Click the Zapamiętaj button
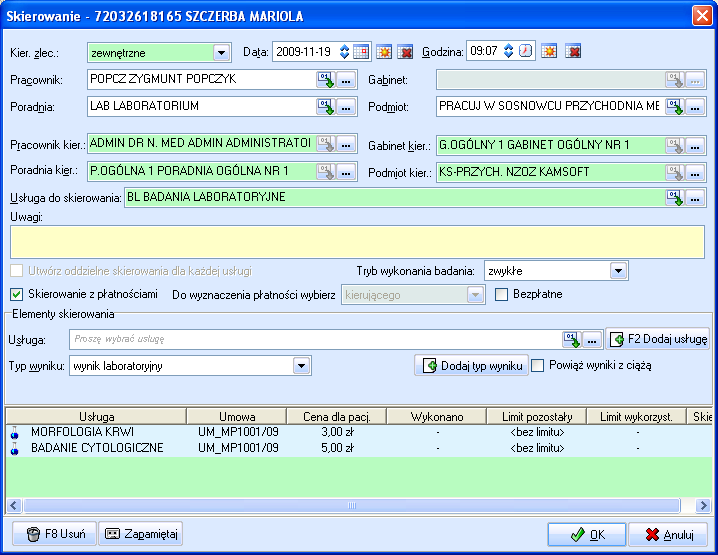 (141, 534)
